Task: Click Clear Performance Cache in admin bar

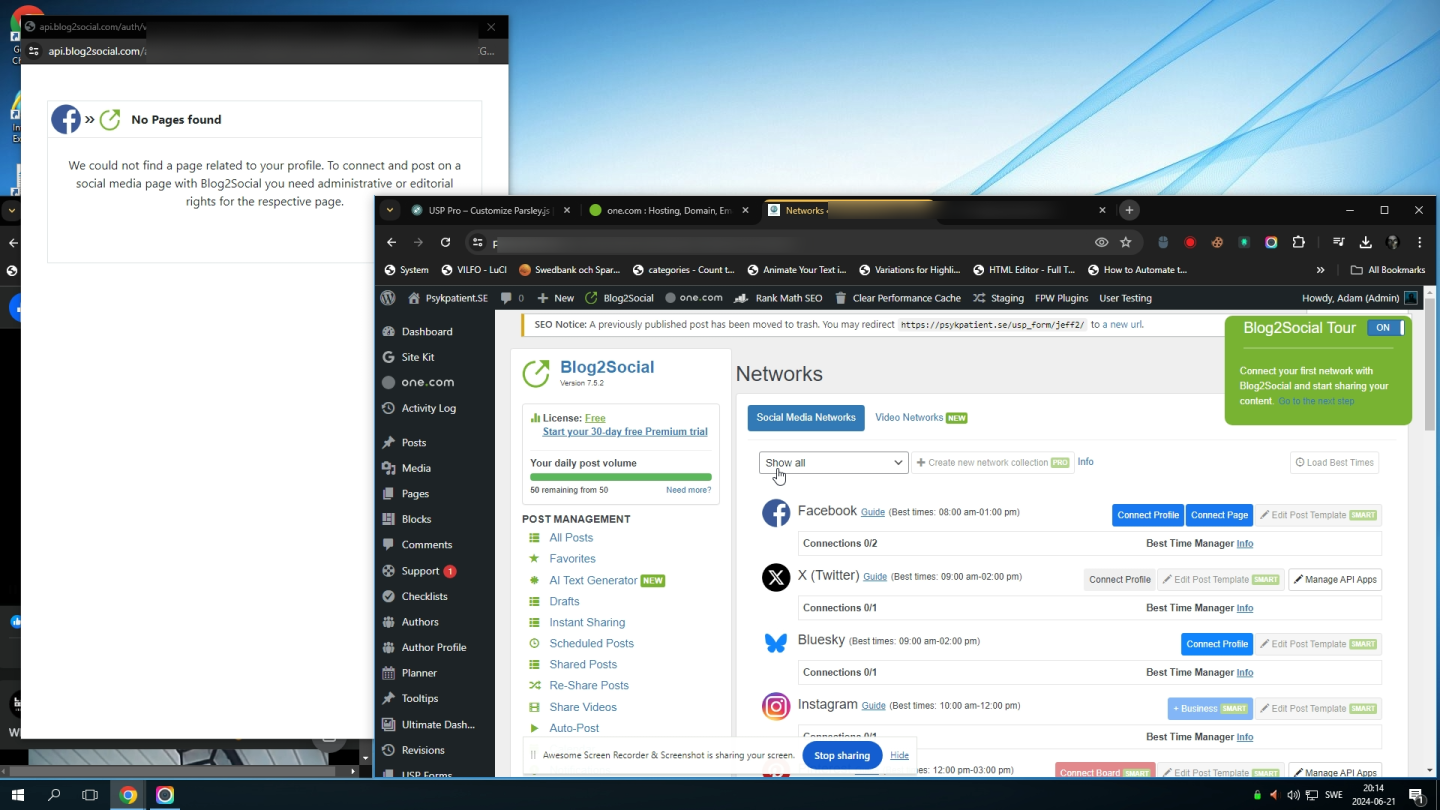Action: (x=897, y=298)
